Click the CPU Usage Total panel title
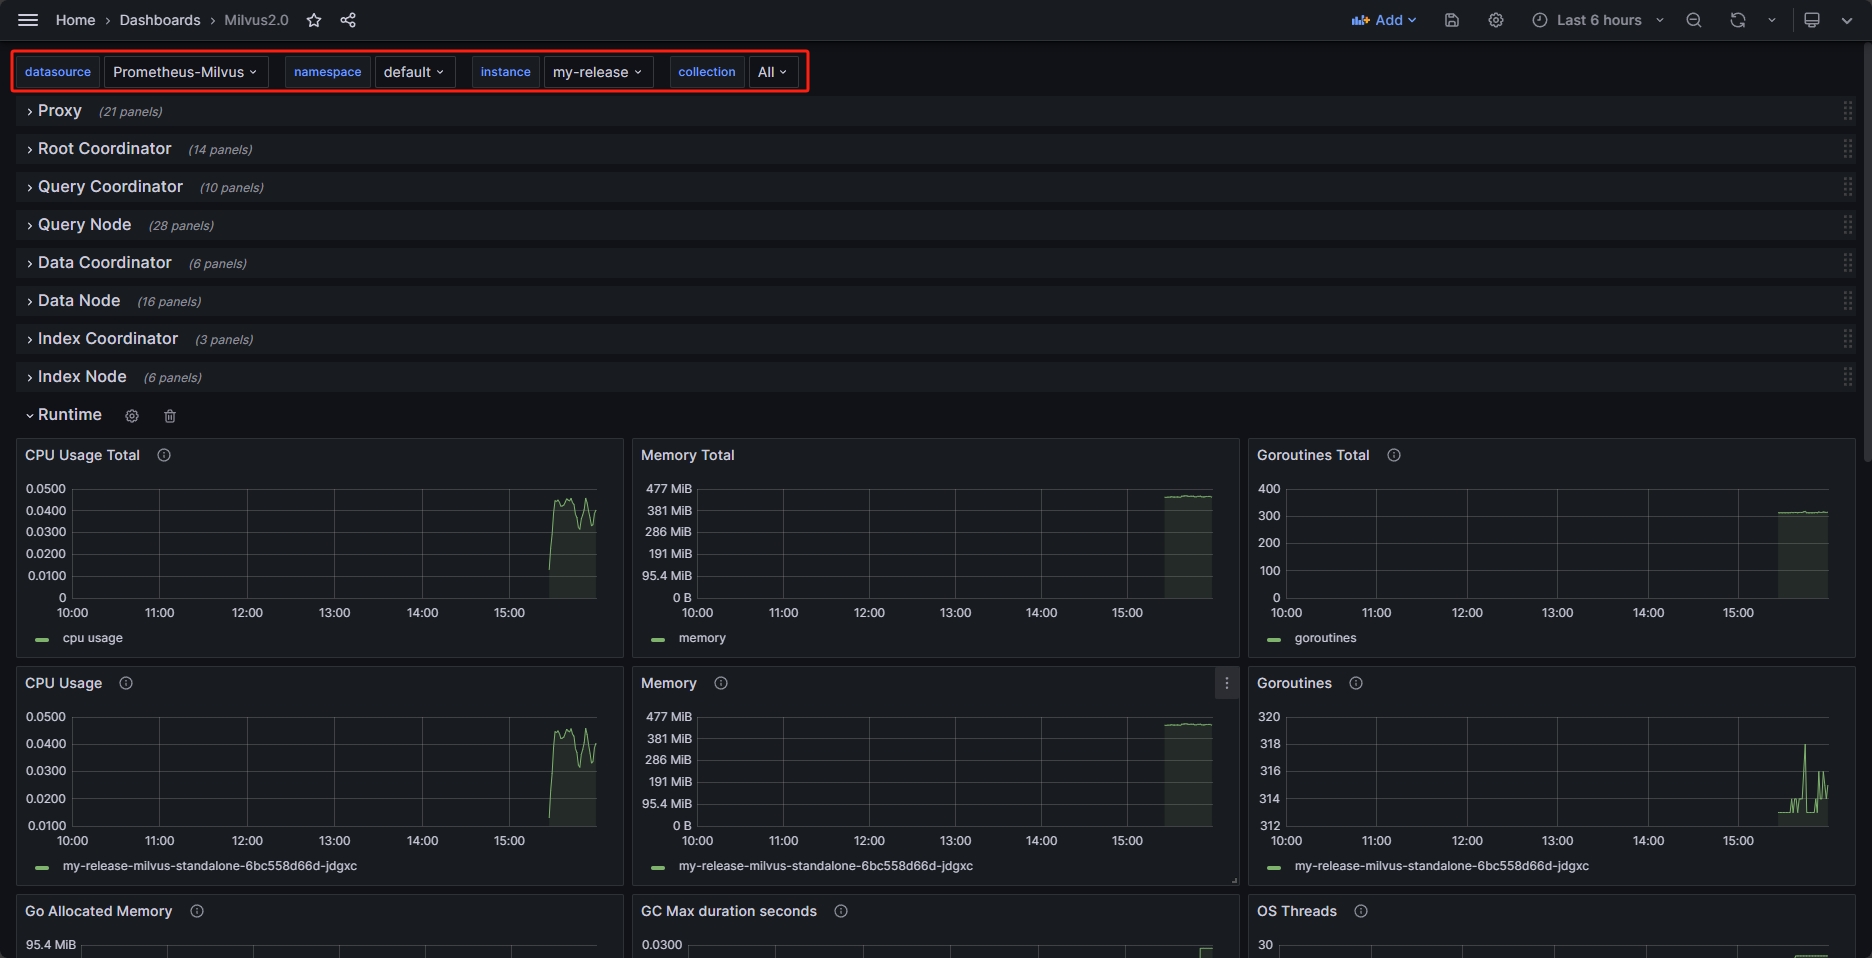Viewport: 1872px width, 958px height. (x=82, y=455)
